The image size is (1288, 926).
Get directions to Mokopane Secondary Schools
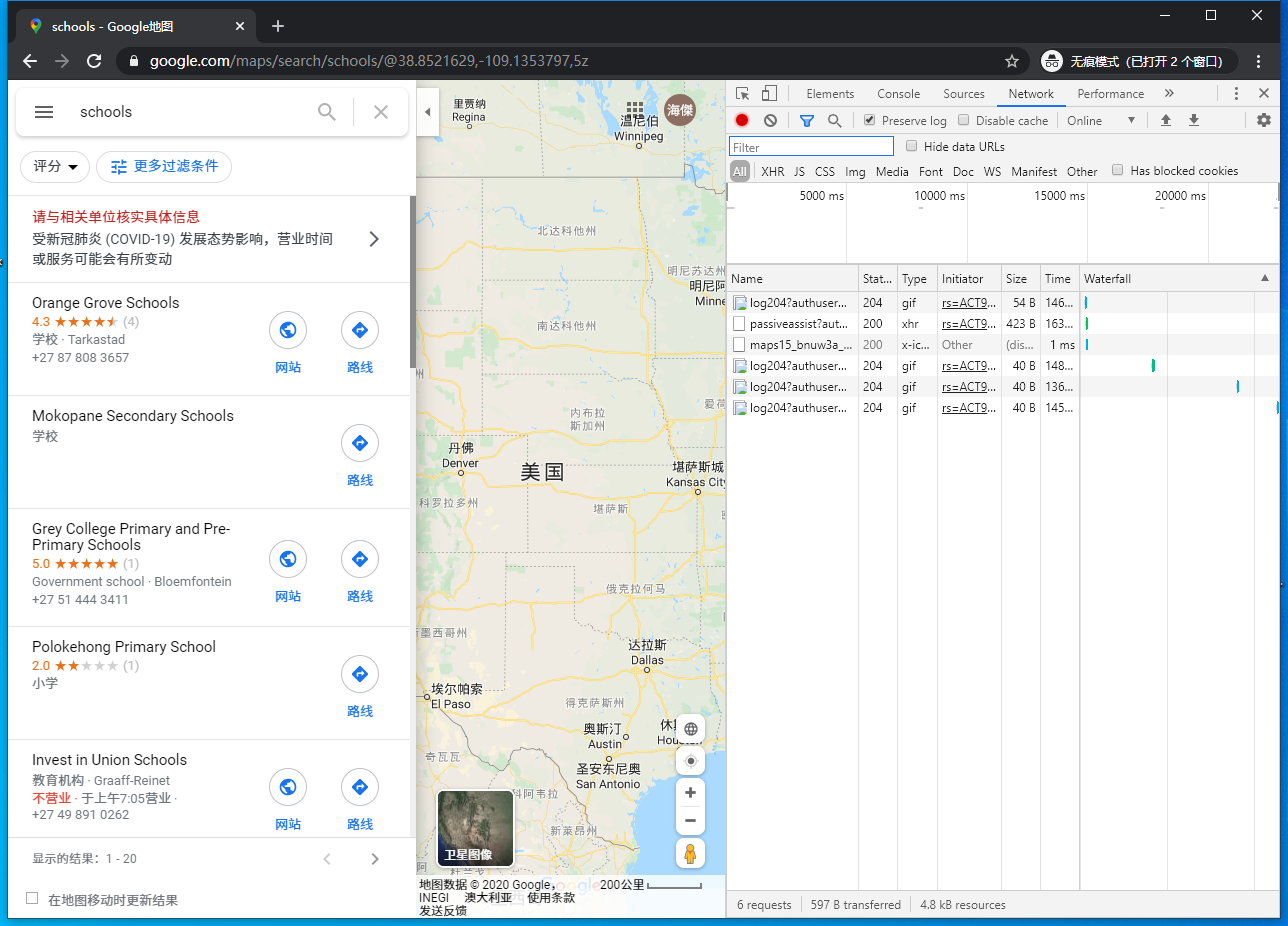pyautogui.click(x=360, y=443)
